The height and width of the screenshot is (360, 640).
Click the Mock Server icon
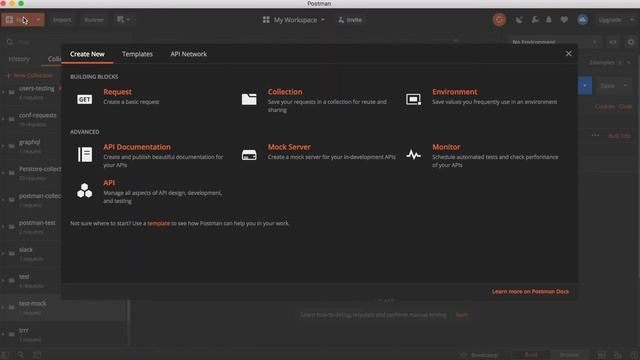(249, 155)
